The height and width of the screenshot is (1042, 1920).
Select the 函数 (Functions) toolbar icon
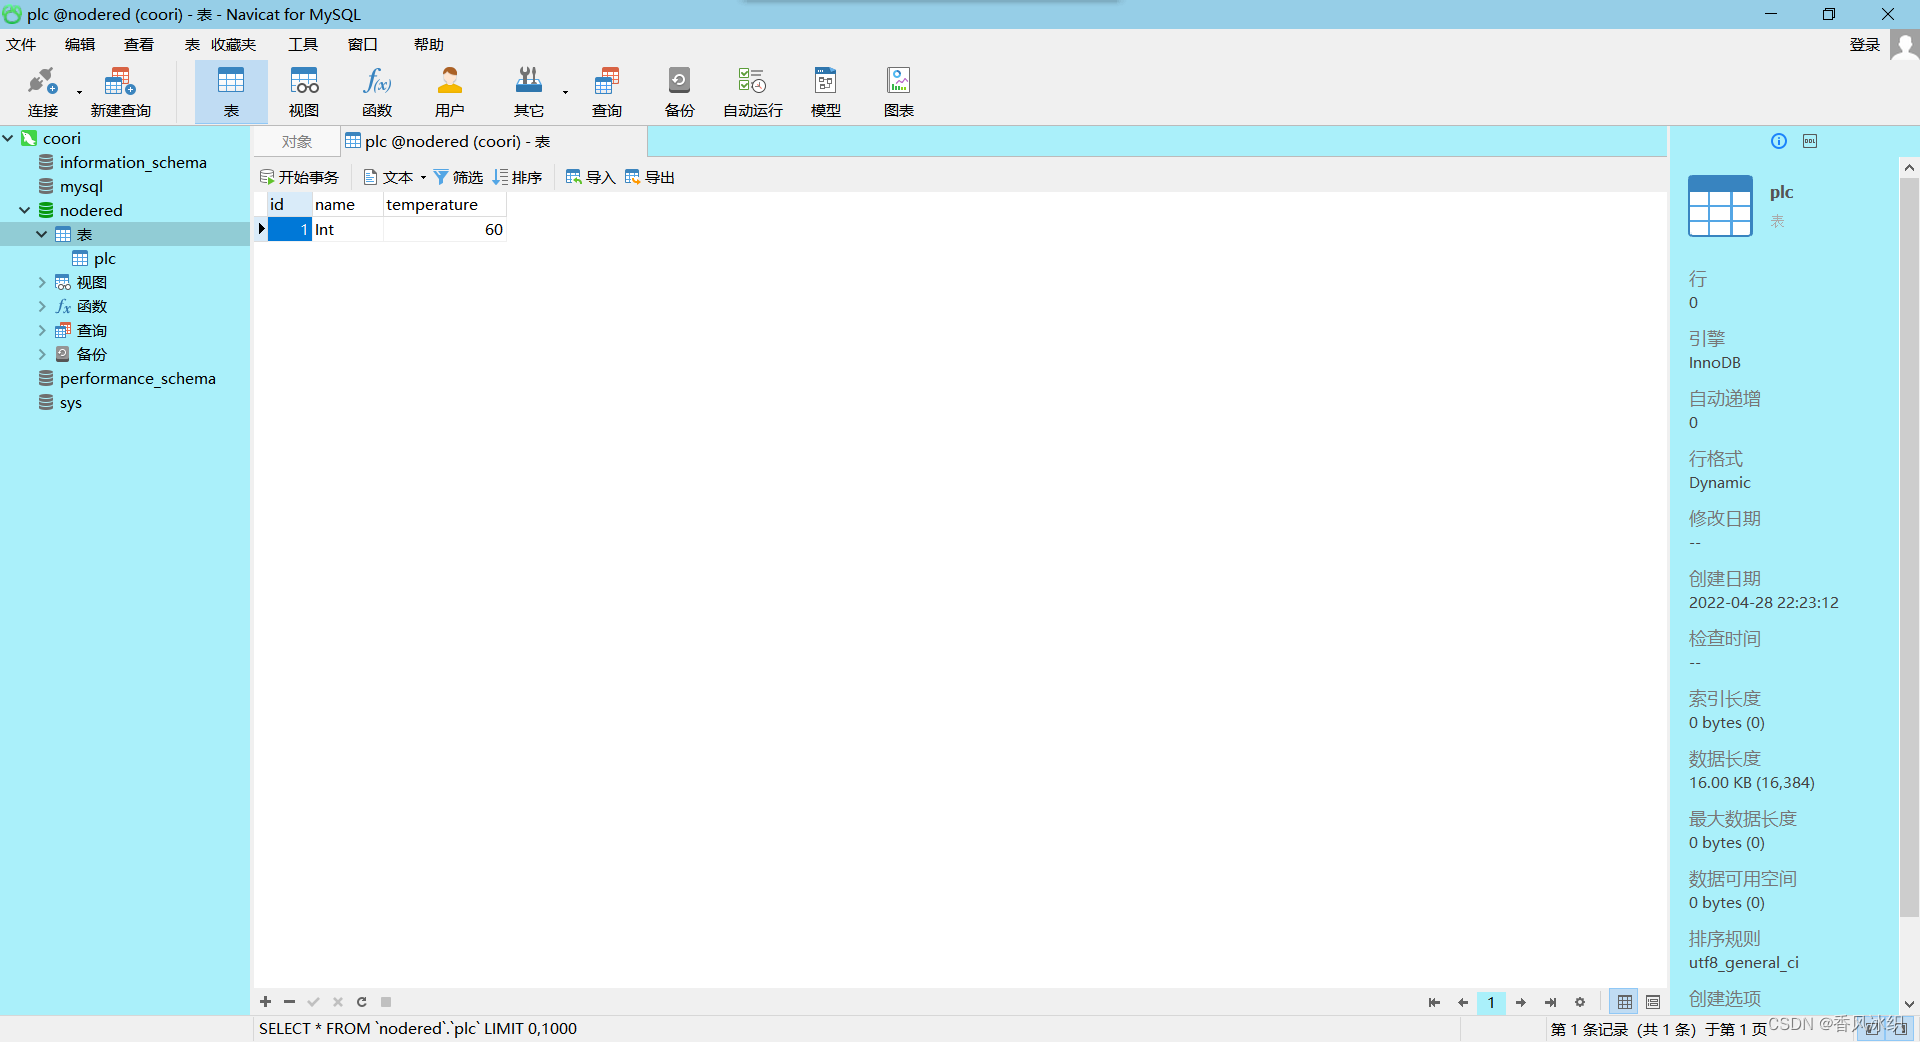(376, 90)
